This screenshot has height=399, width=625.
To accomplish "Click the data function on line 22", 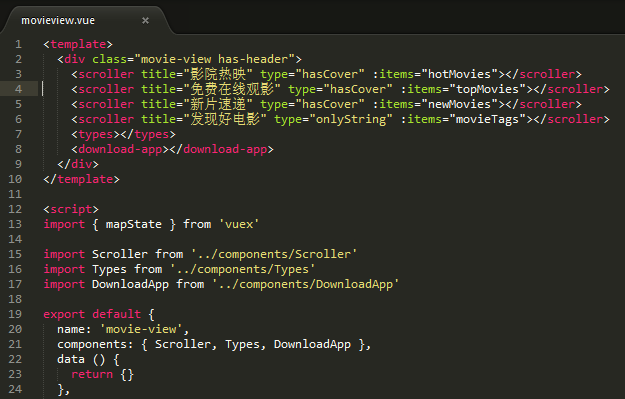I will point(71,359).
